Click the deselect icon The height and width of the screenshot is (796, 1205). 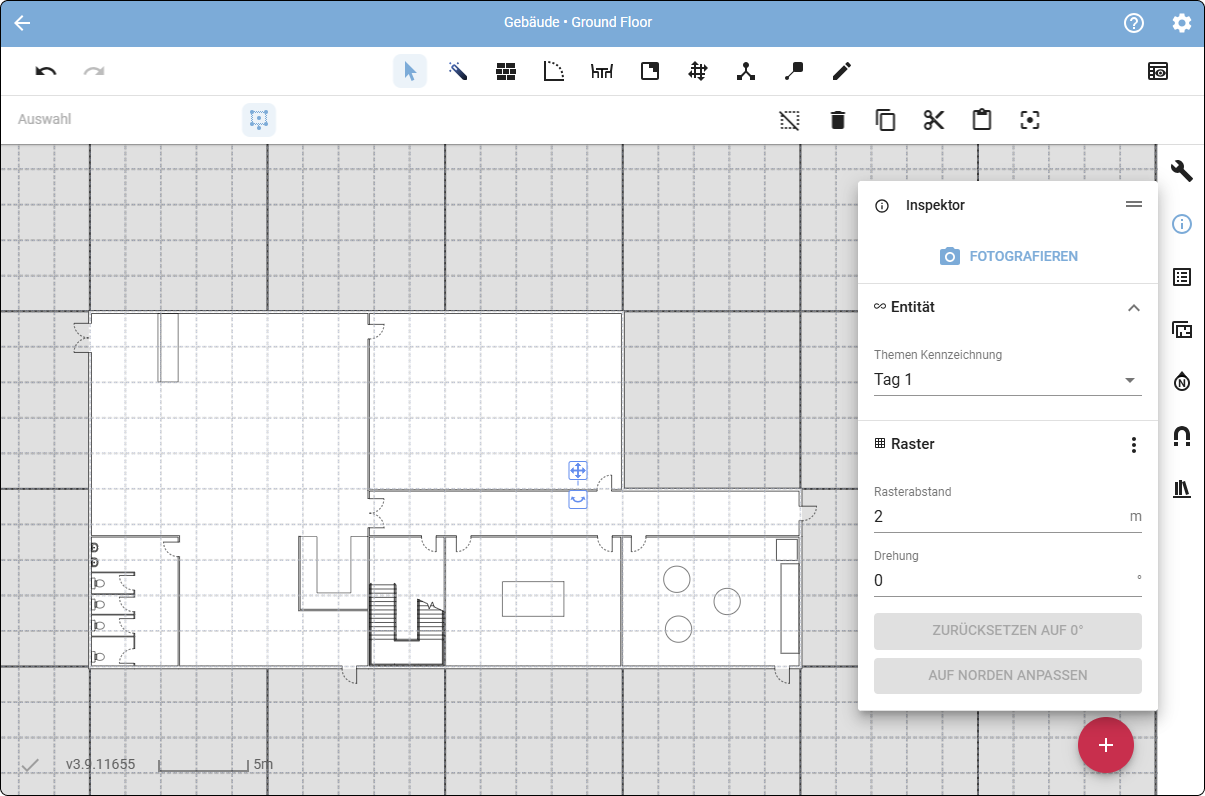790,120
